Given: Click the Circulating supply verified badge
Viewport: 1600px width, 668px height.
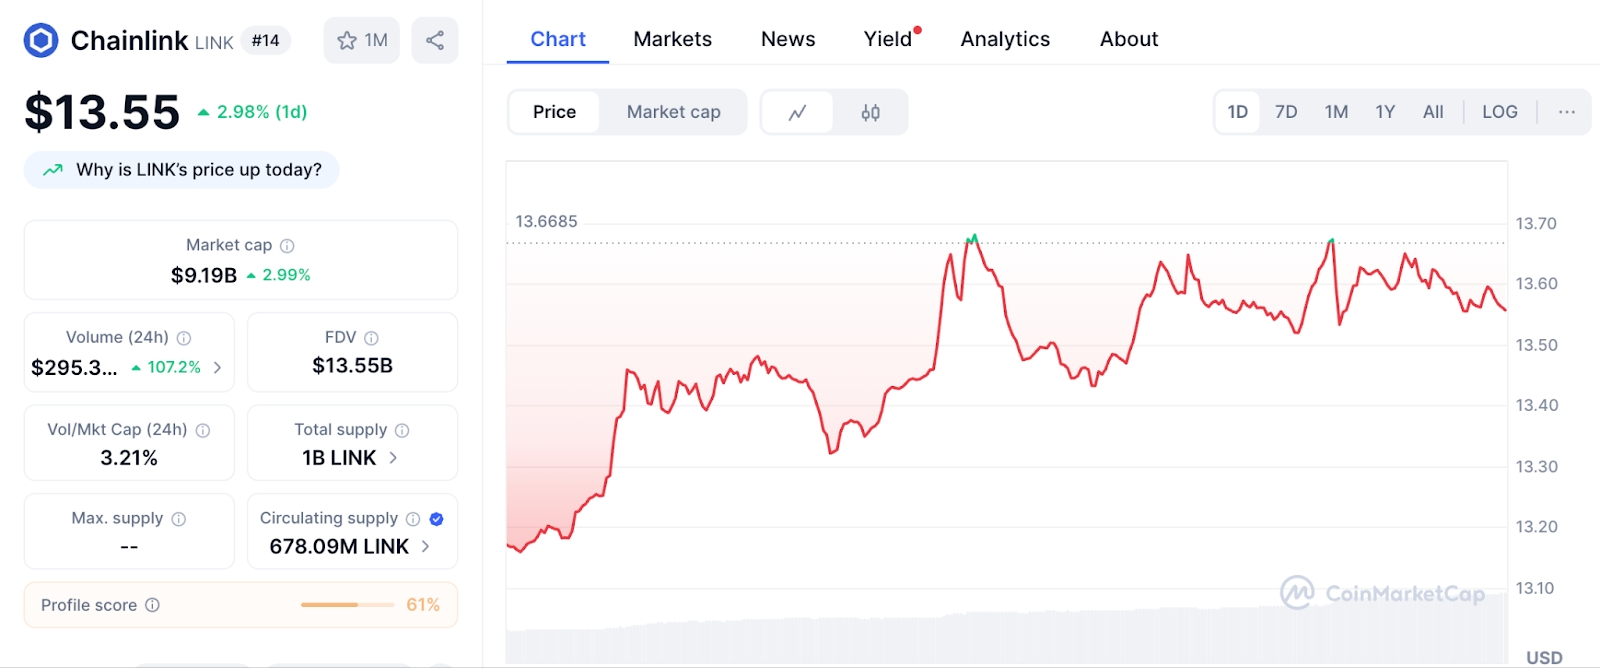Looking at the screenshot, I should 436,518.
